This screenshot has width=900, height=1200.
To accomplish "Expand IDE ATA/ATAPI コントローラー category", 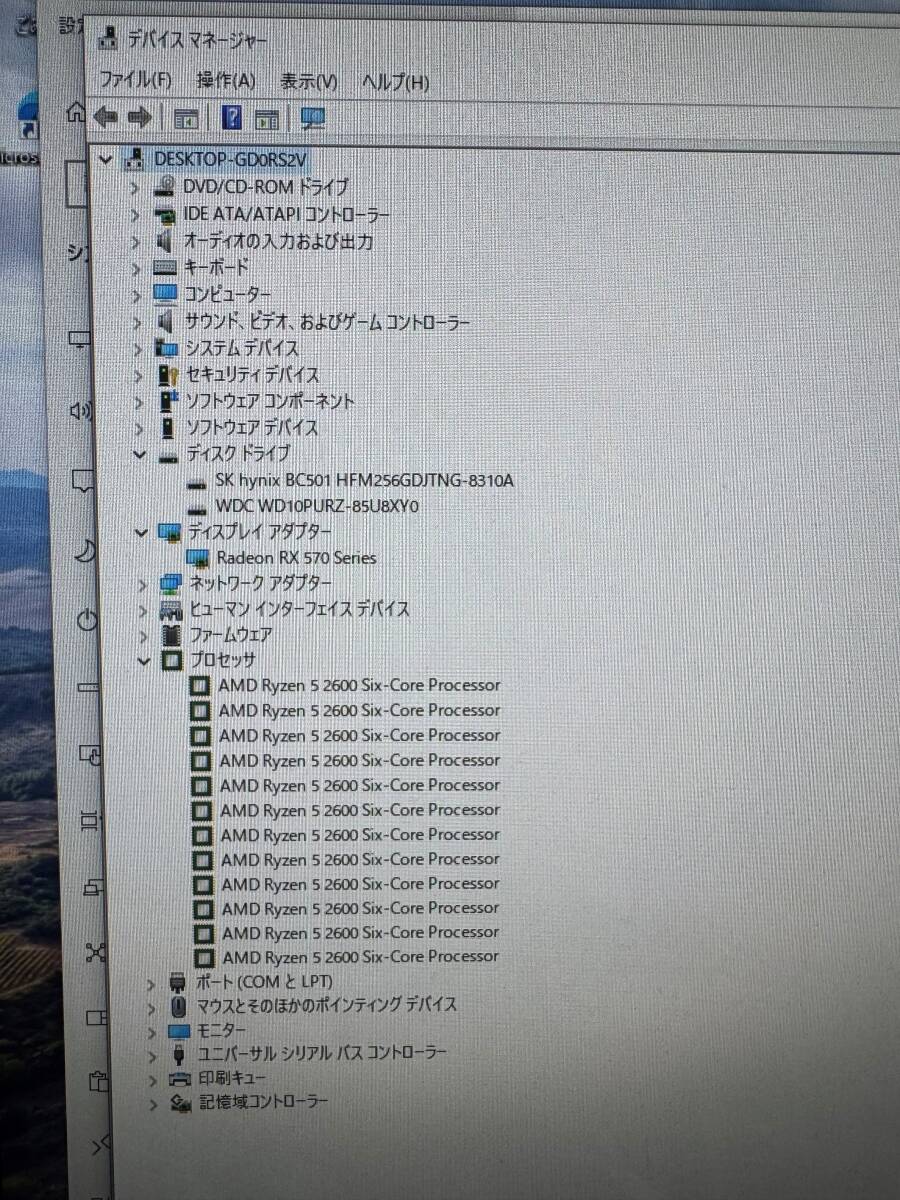I will tap(135, 213).
